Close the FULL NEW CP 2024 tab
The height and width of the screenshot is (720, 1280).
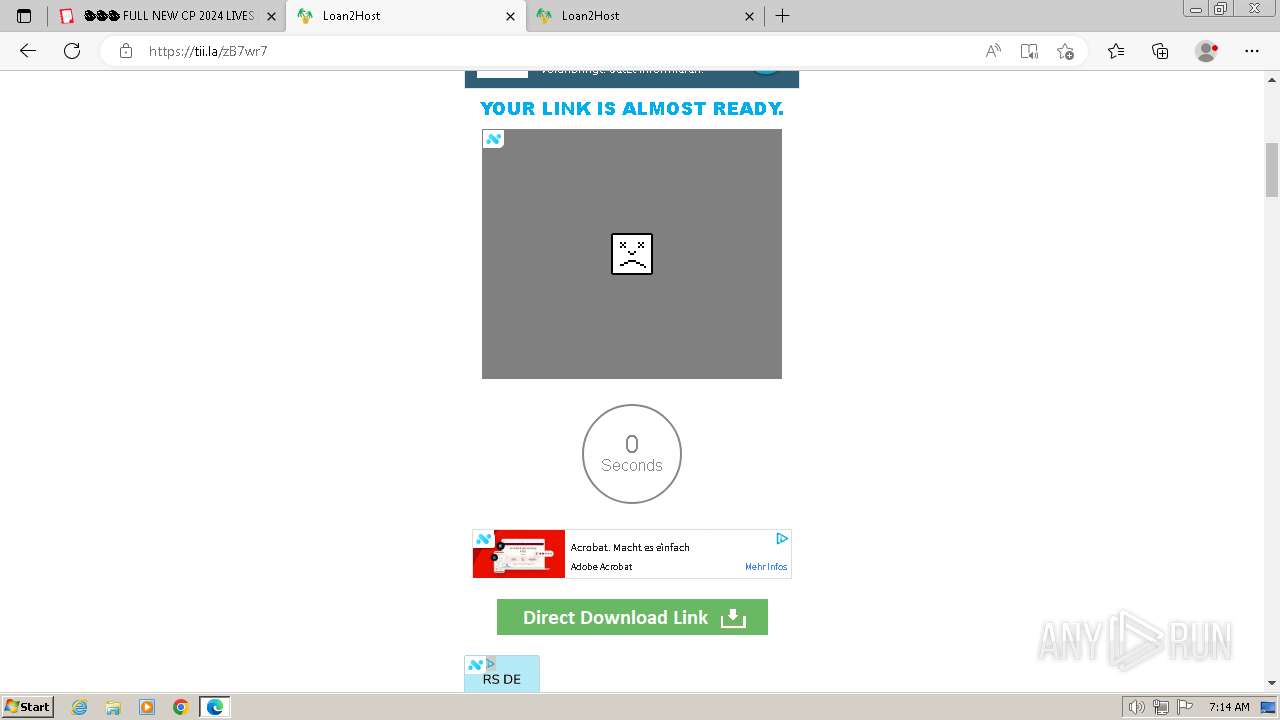point(271,16)
